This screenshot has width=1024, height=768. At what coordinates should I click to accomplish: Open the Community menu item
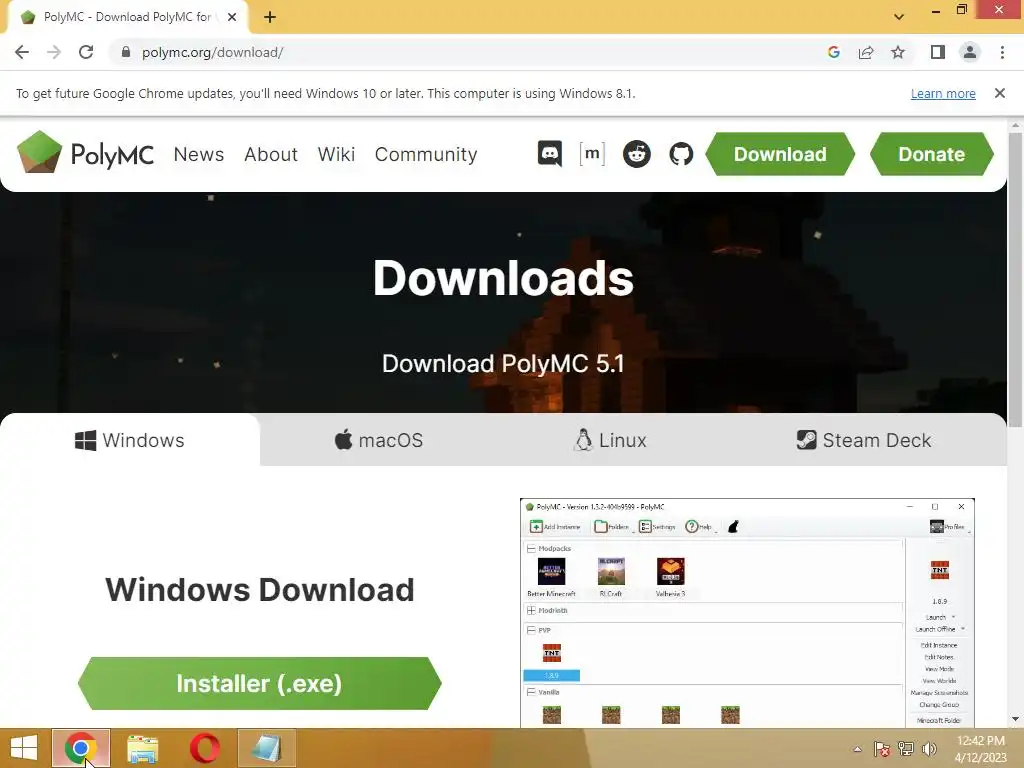(426, 154)
